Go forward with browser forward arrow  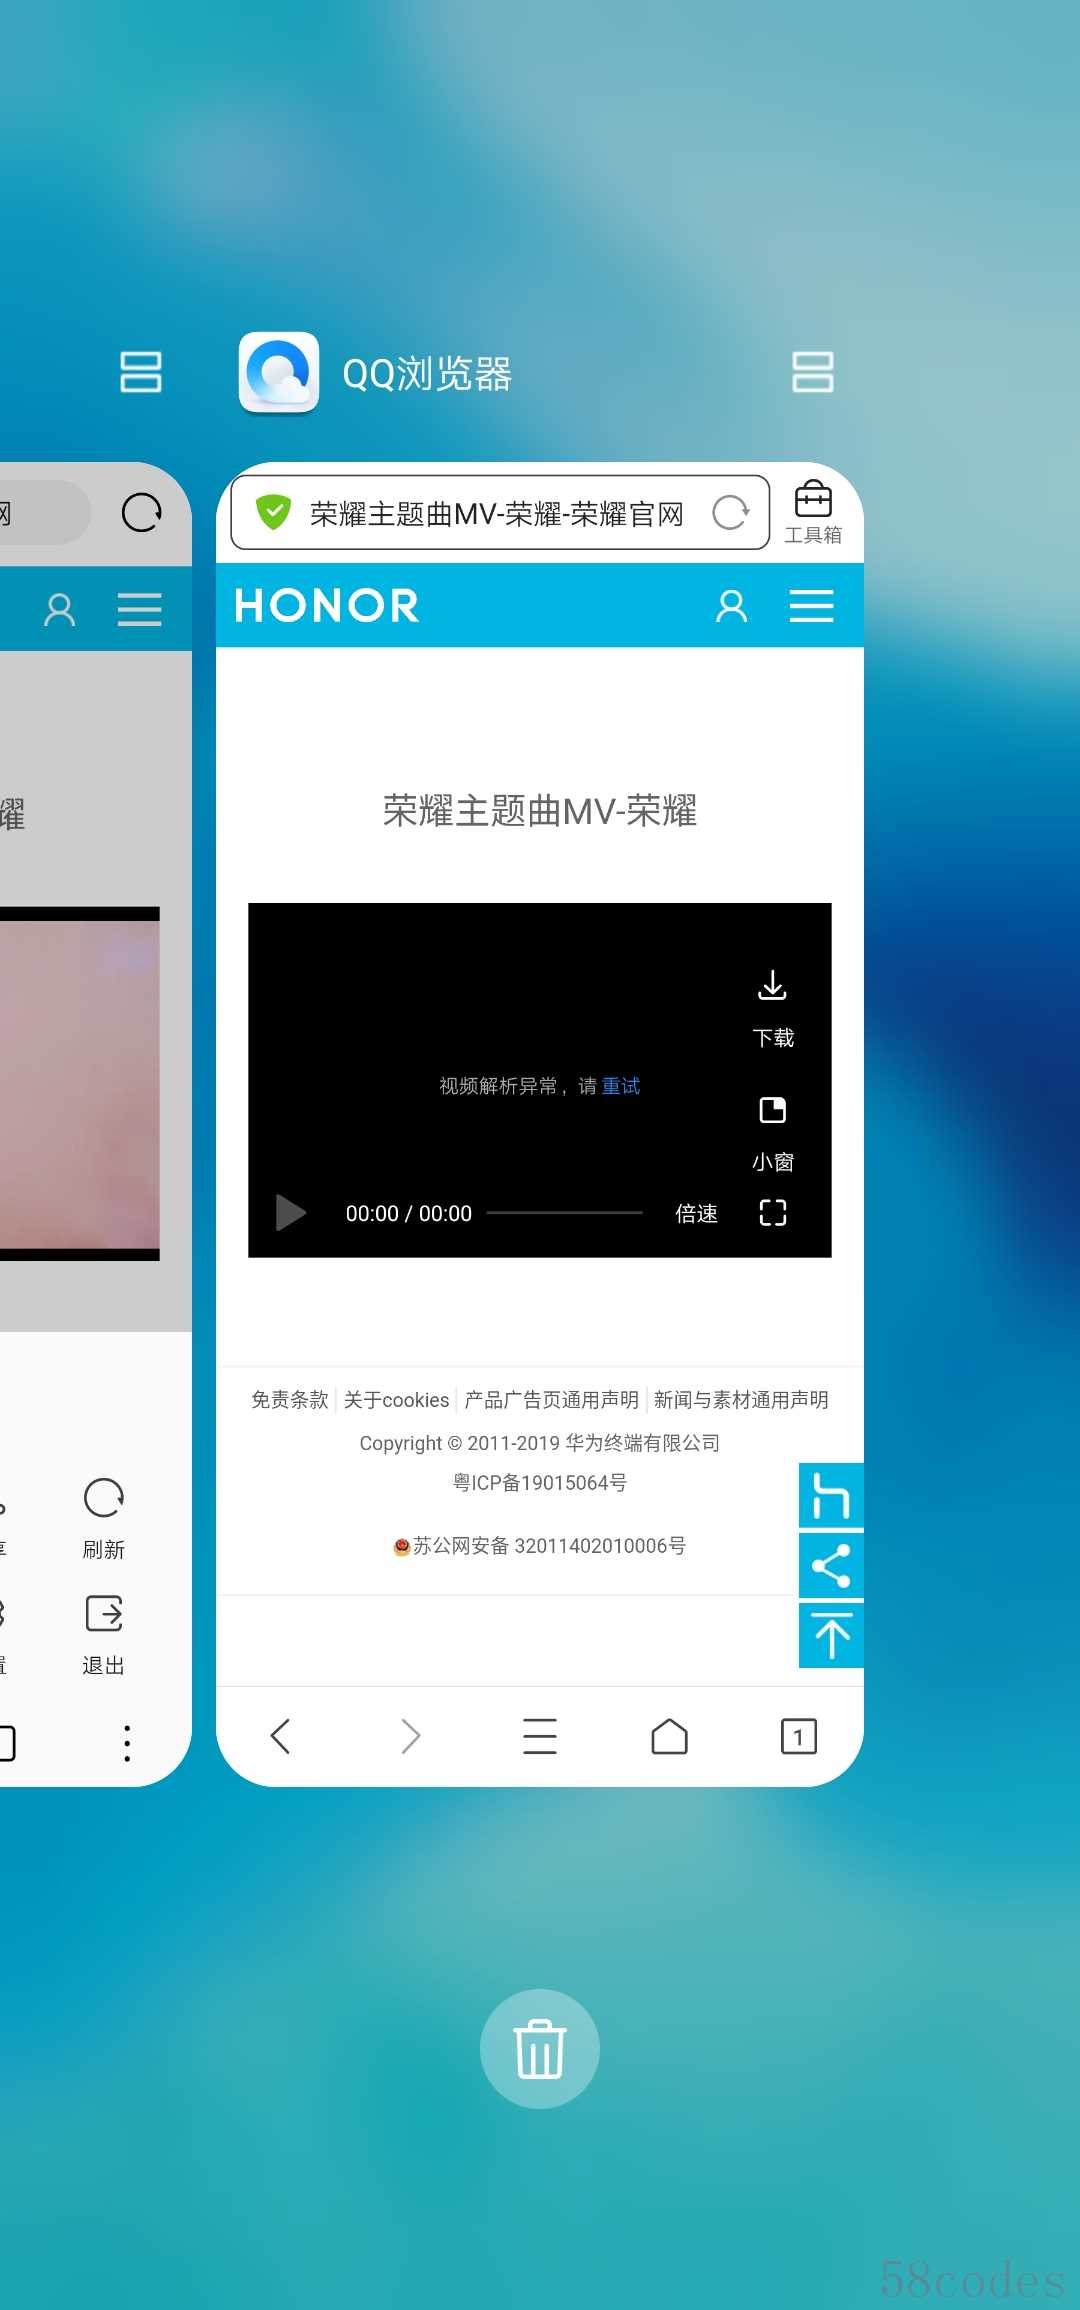(410, 1737)
